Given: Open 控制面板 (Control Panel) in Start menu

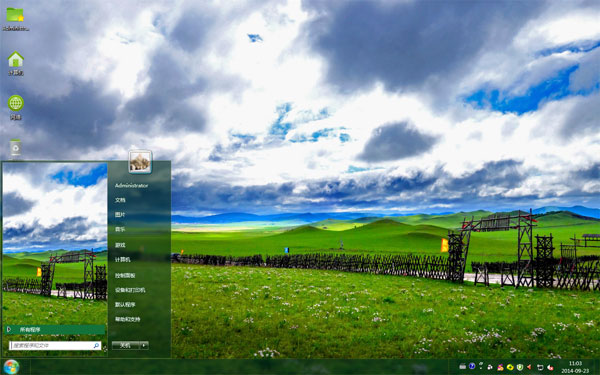Looking at the screenshot, I should click(125, 275).
